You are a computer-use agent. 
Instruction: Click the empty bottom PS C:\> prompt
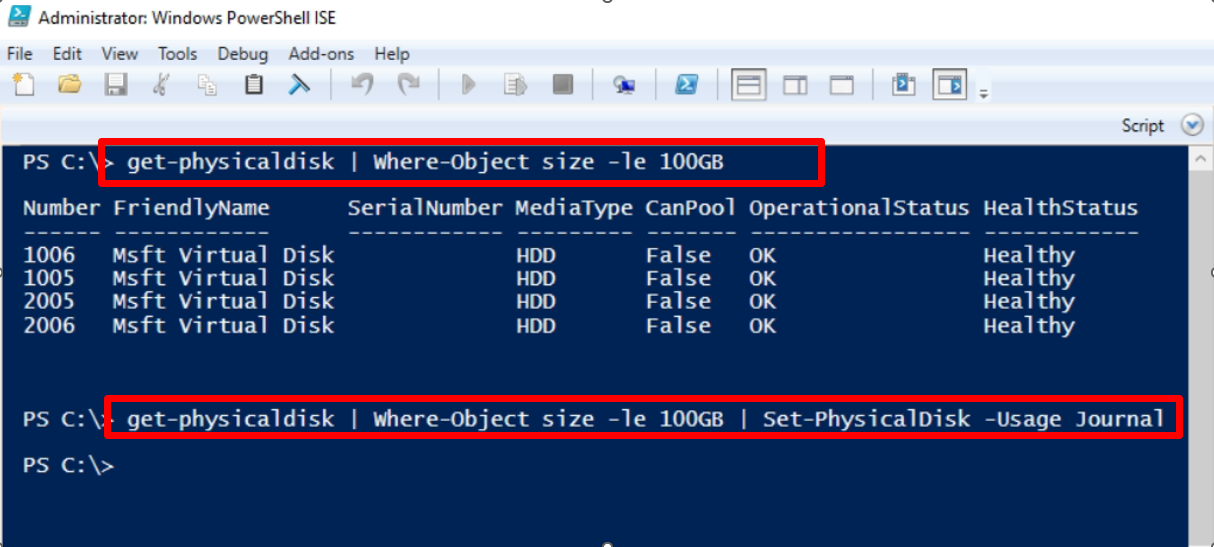pyautogui.click(x=68, y=465)
